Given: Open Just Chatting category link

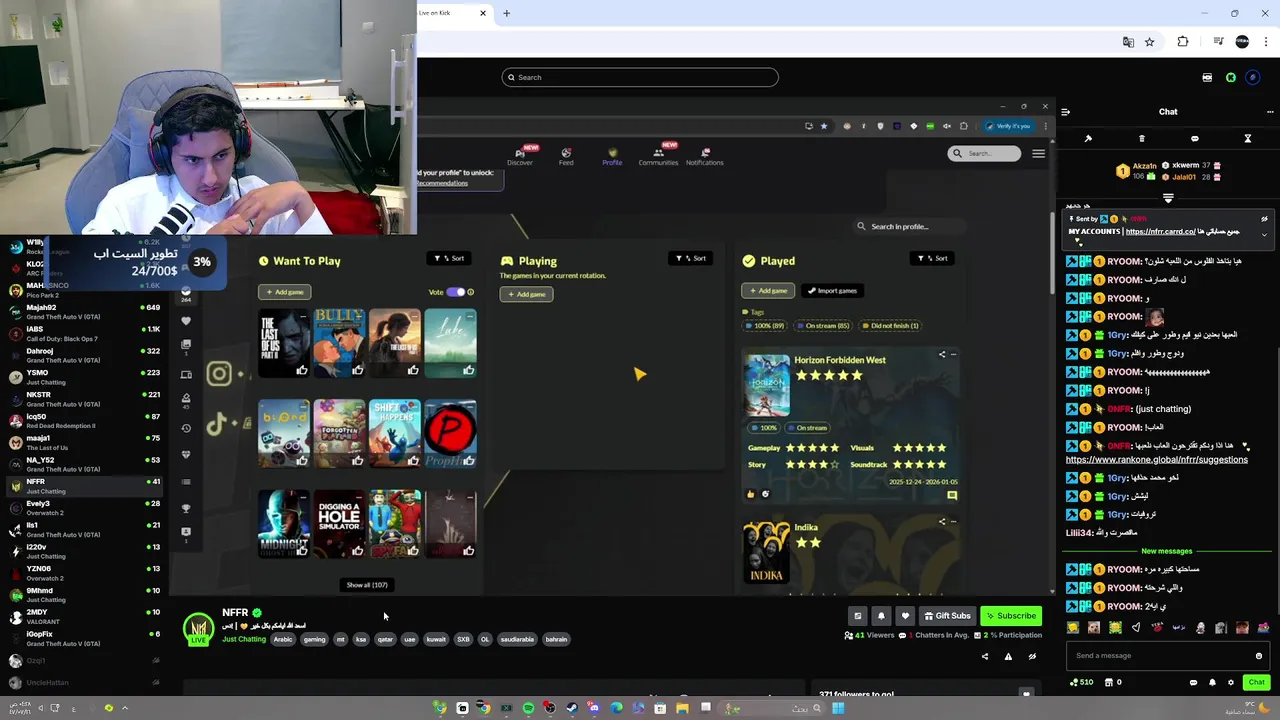Looking at the screenshot, I should 244,640.
